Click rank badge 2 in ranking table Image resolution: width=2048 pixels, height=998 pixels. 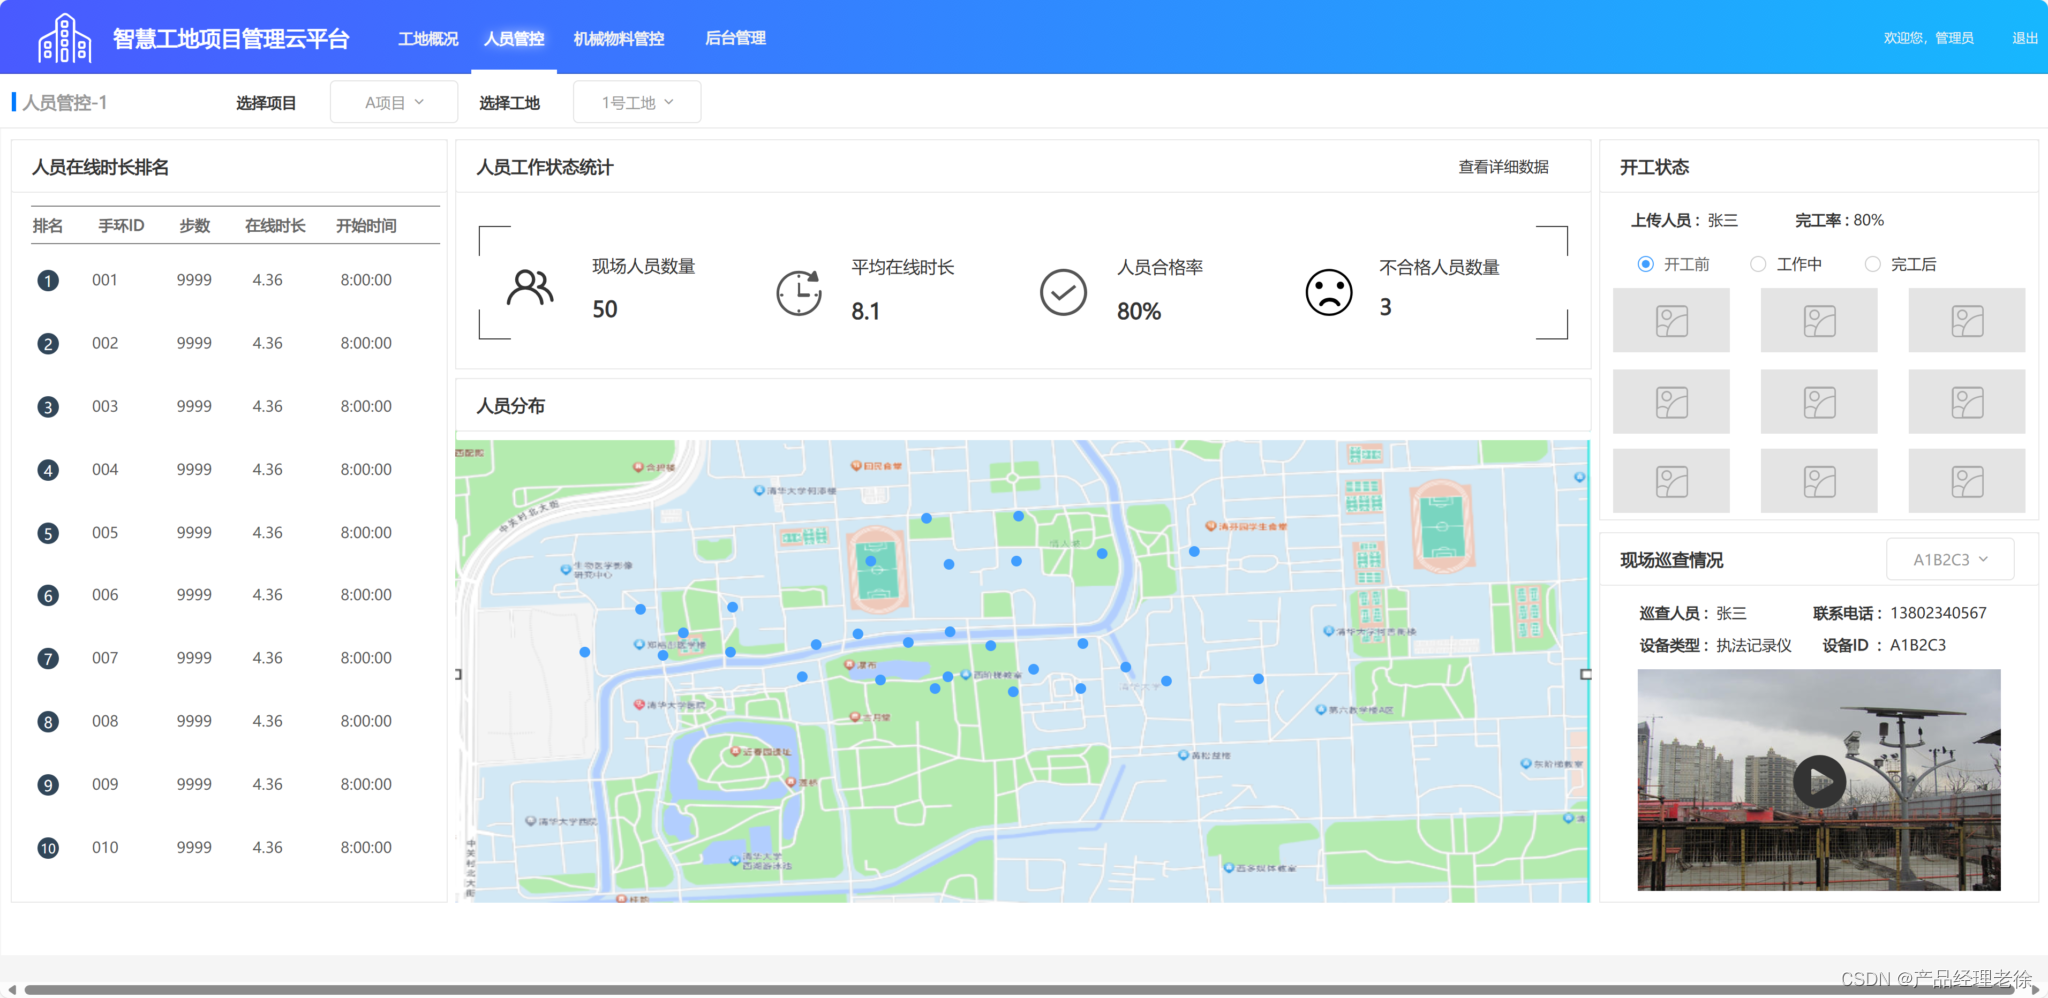click(x=48, y=344)
